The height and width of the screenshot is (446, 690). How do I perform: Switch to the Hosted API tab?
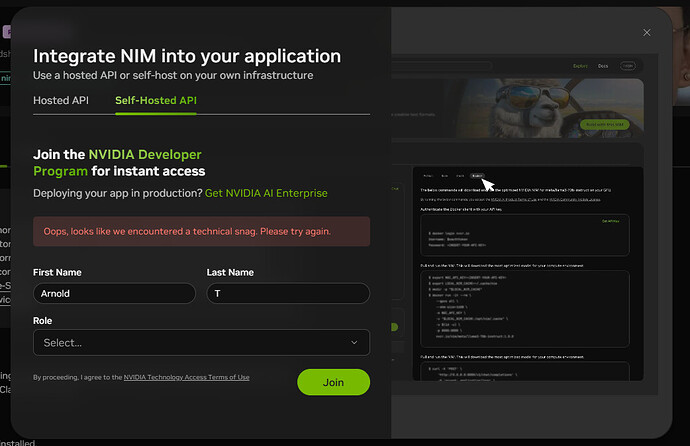point(61,100)
